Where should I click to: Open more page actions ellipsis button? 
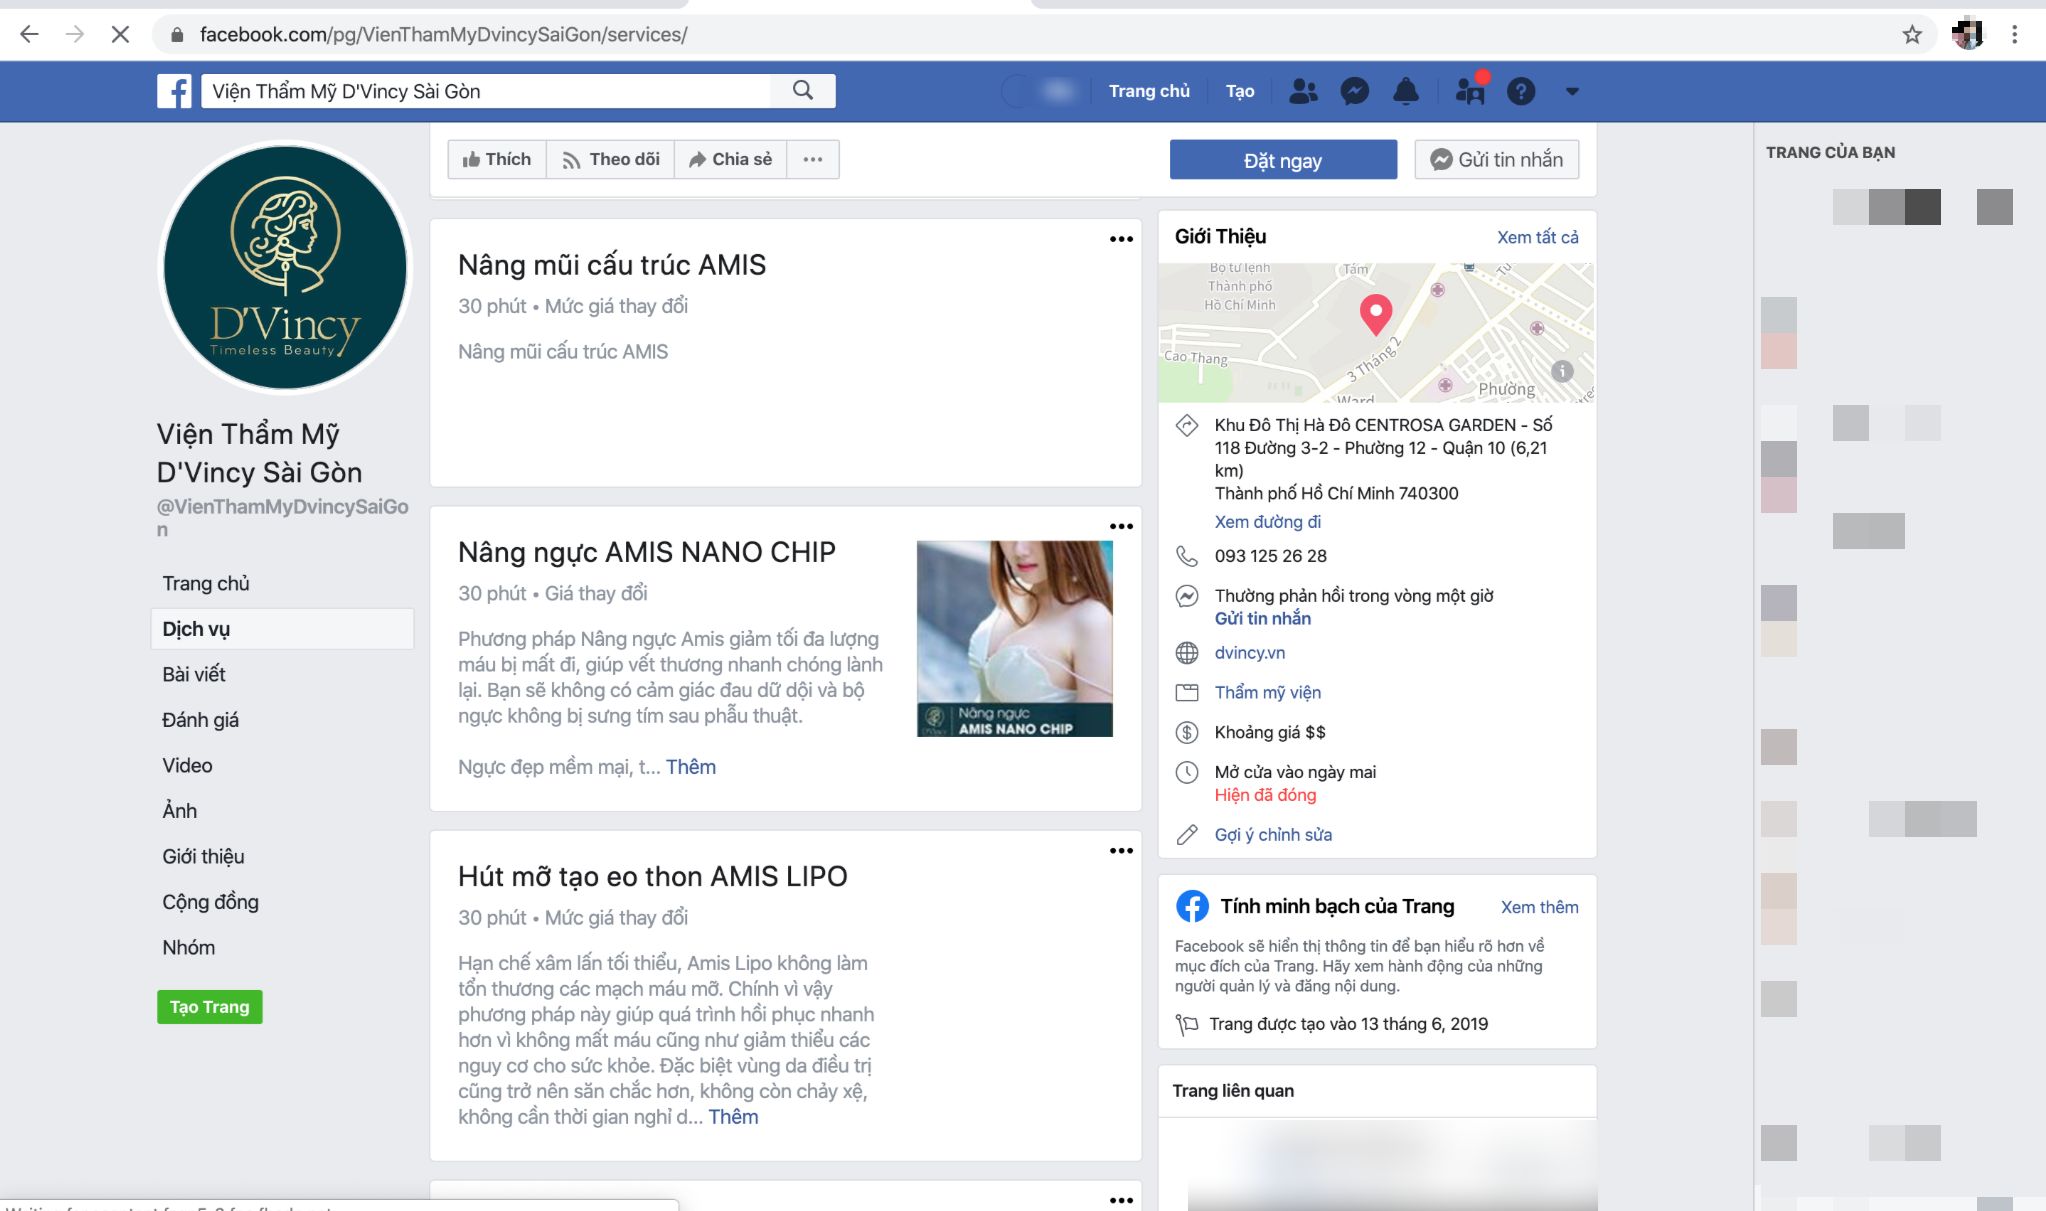pyautogui.click(x=813, y=159)
